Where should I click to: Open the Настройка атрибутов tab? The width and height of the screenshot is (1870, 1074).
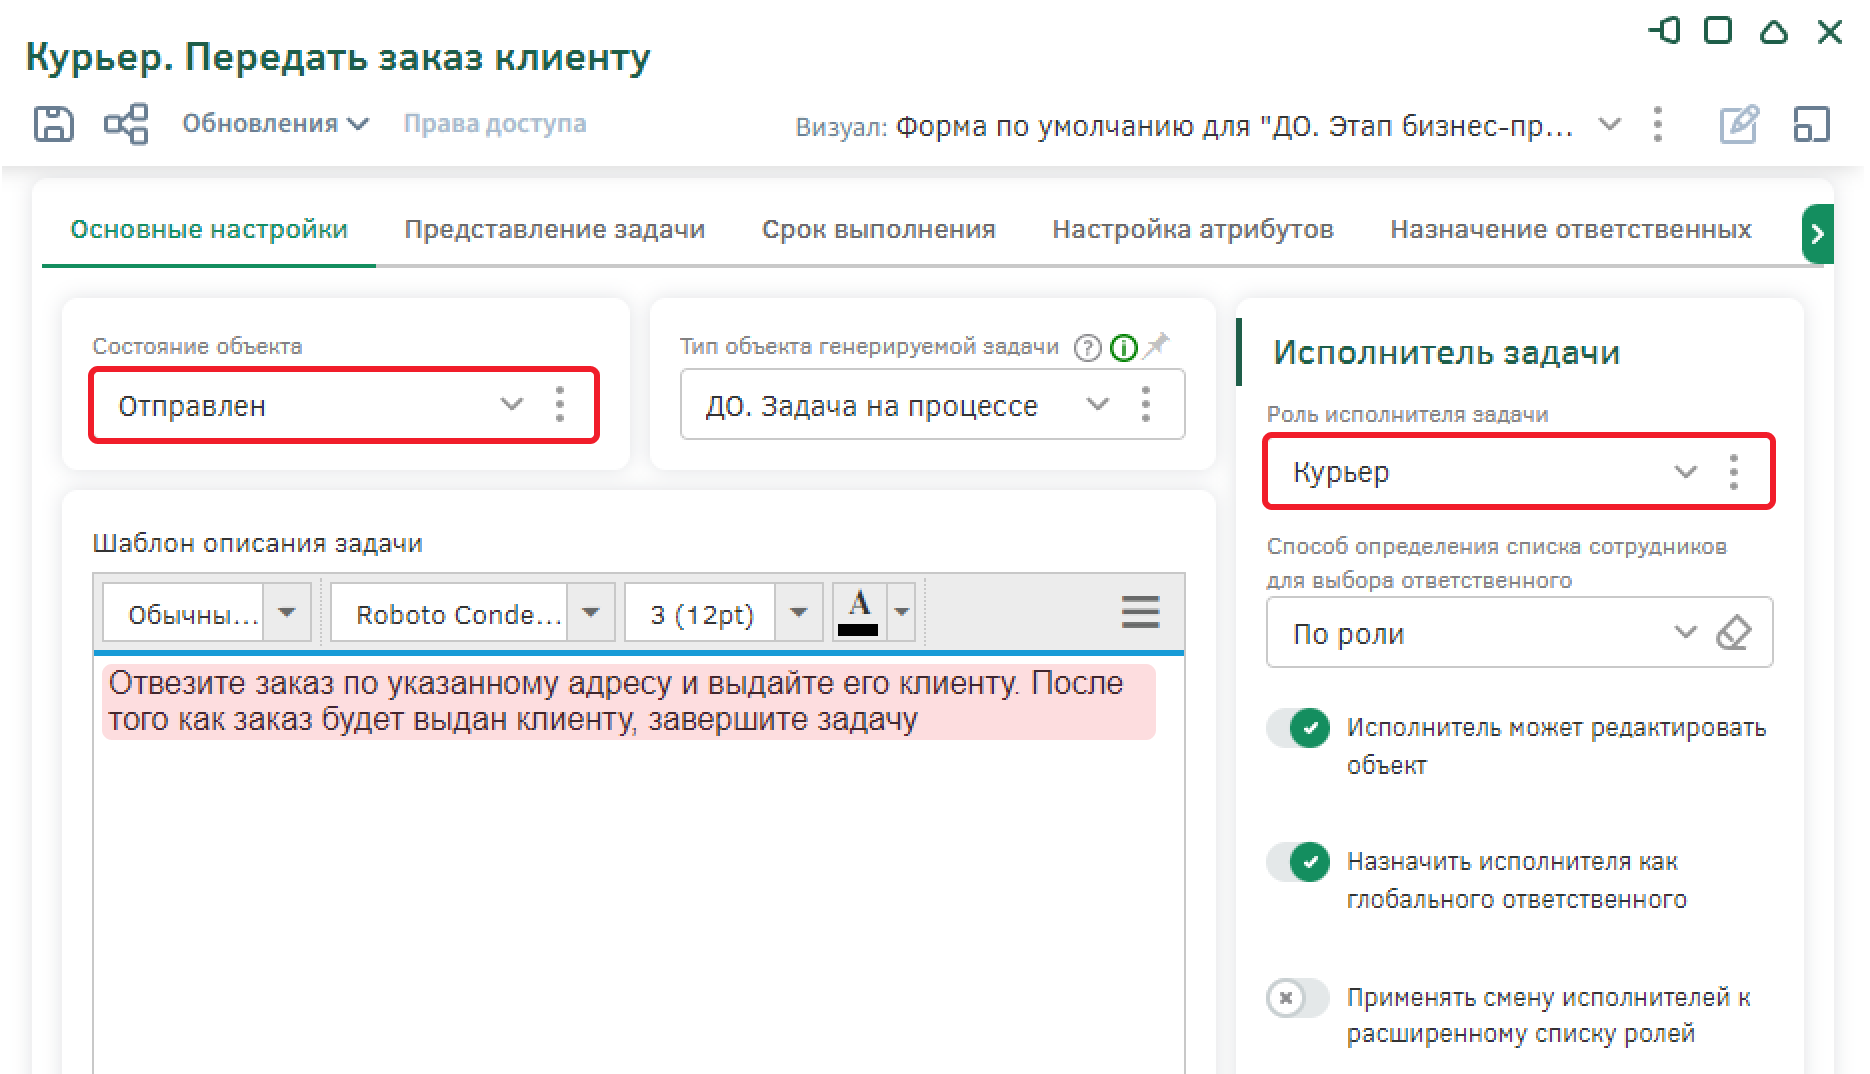[1192, 230]
